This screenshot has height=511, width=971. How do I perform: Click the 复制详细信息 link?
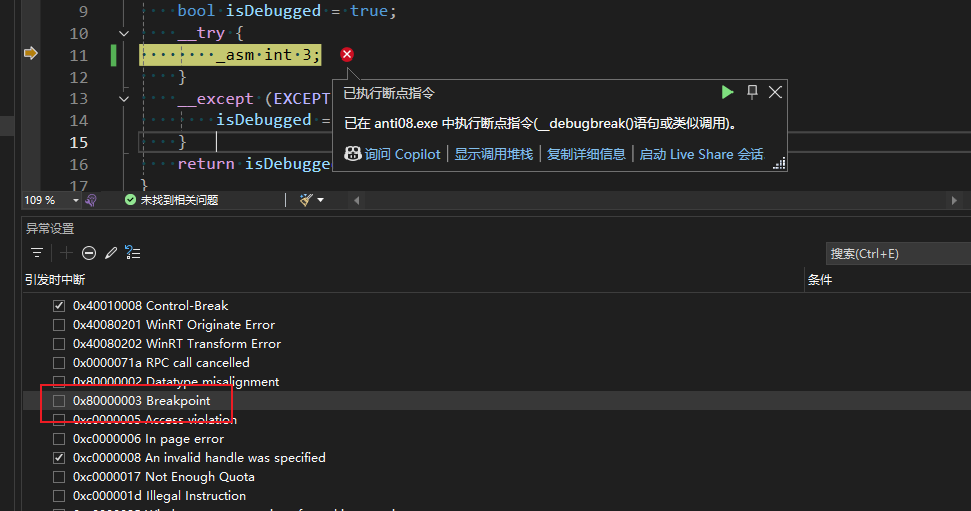click(586, 154)
